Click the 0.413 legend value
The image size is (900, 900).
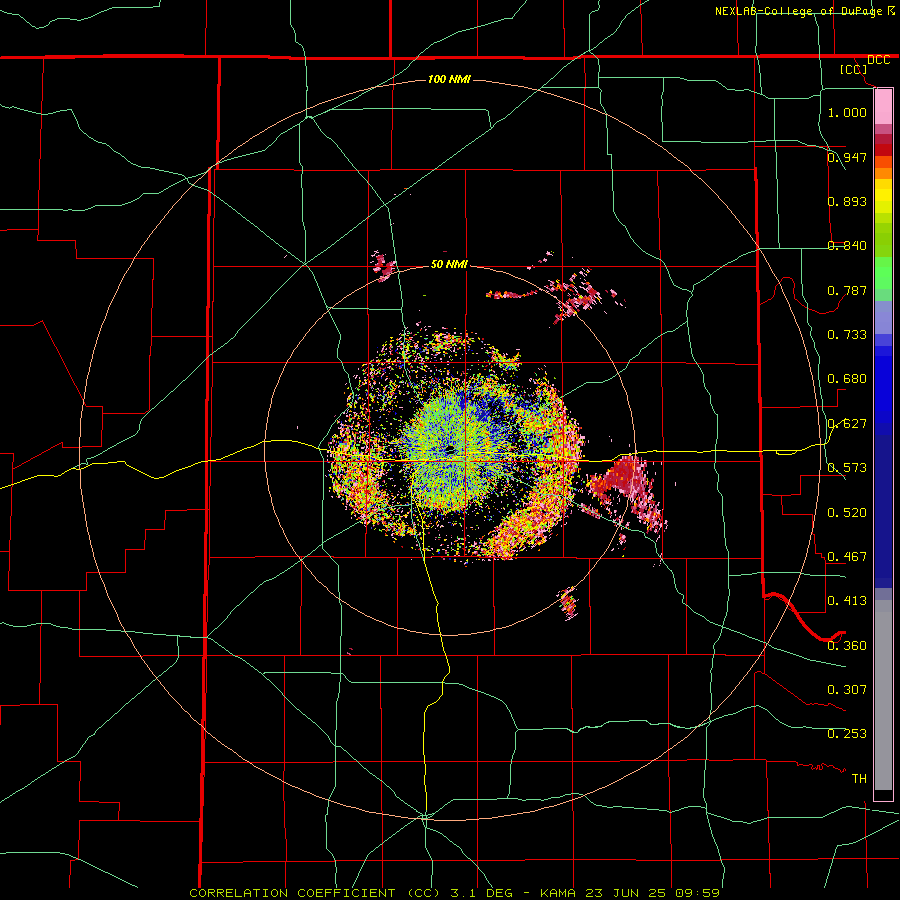[847, 601]
